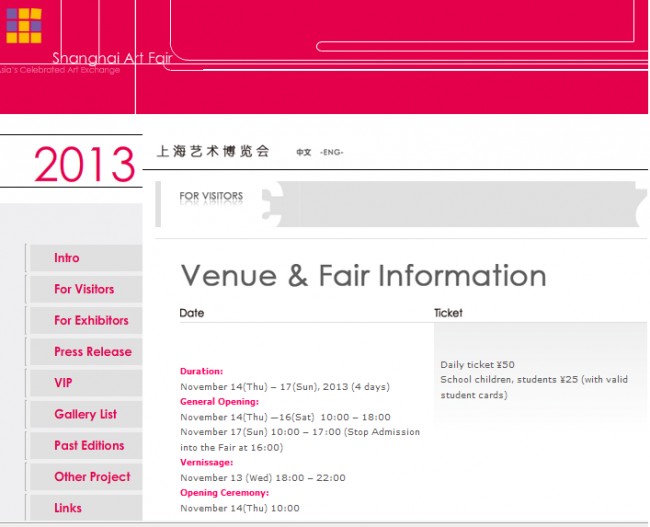
Task: Click the 'School children, students ¥25' text
Action: pos(509,380)
